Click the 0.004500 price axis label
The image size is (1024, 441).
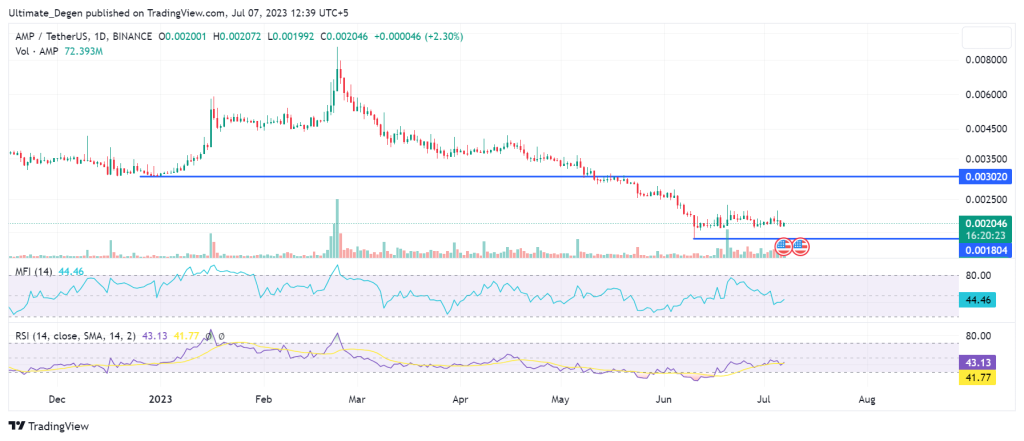(985, 129)
